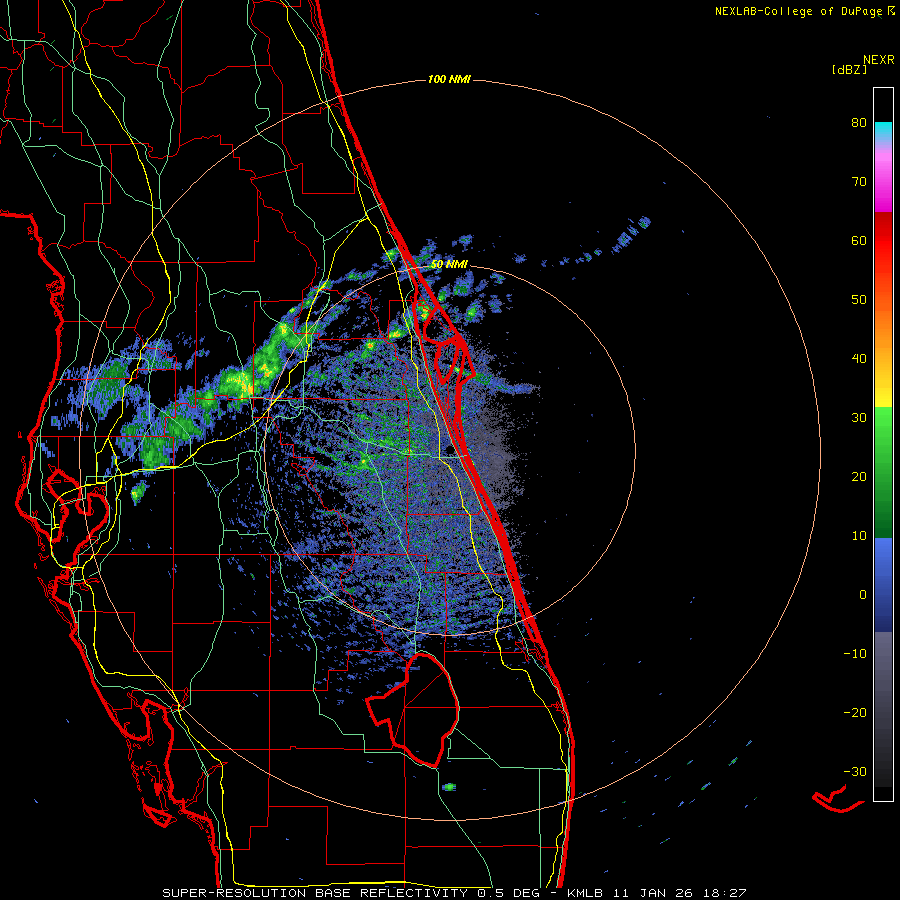This screenshot has width=900, height=900.
Task: Click the 40 dBZ scale value
Action: (x=859, y=359)
